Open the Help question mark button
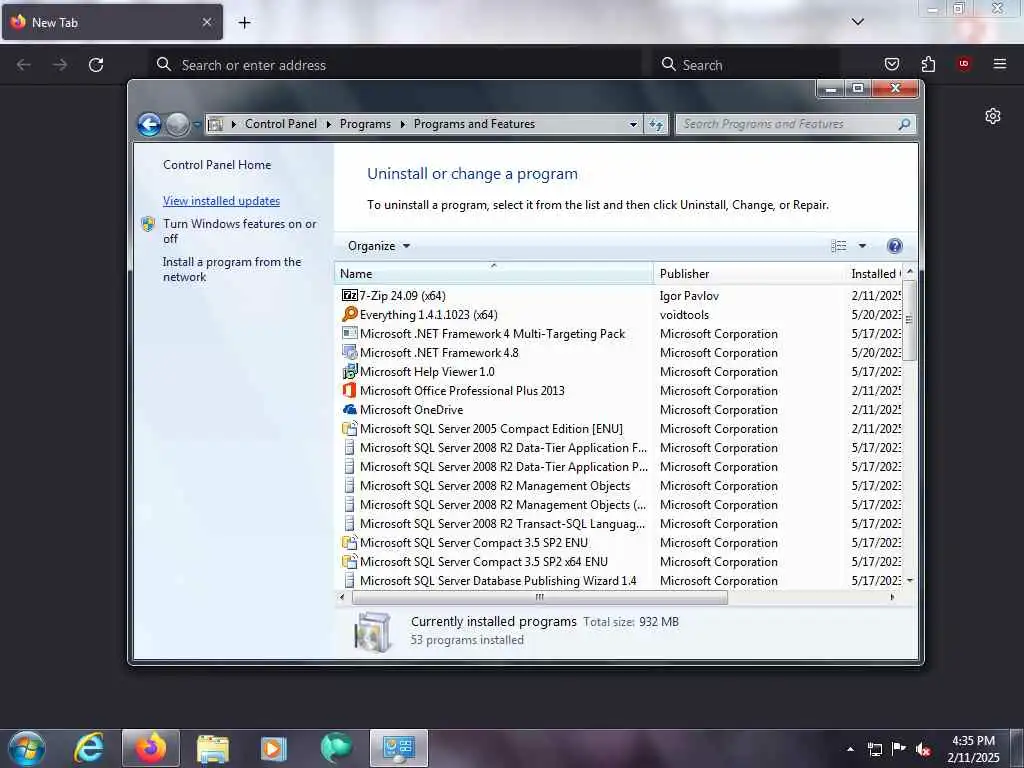Screen dimensions: 1024x768 click(895, 246)
